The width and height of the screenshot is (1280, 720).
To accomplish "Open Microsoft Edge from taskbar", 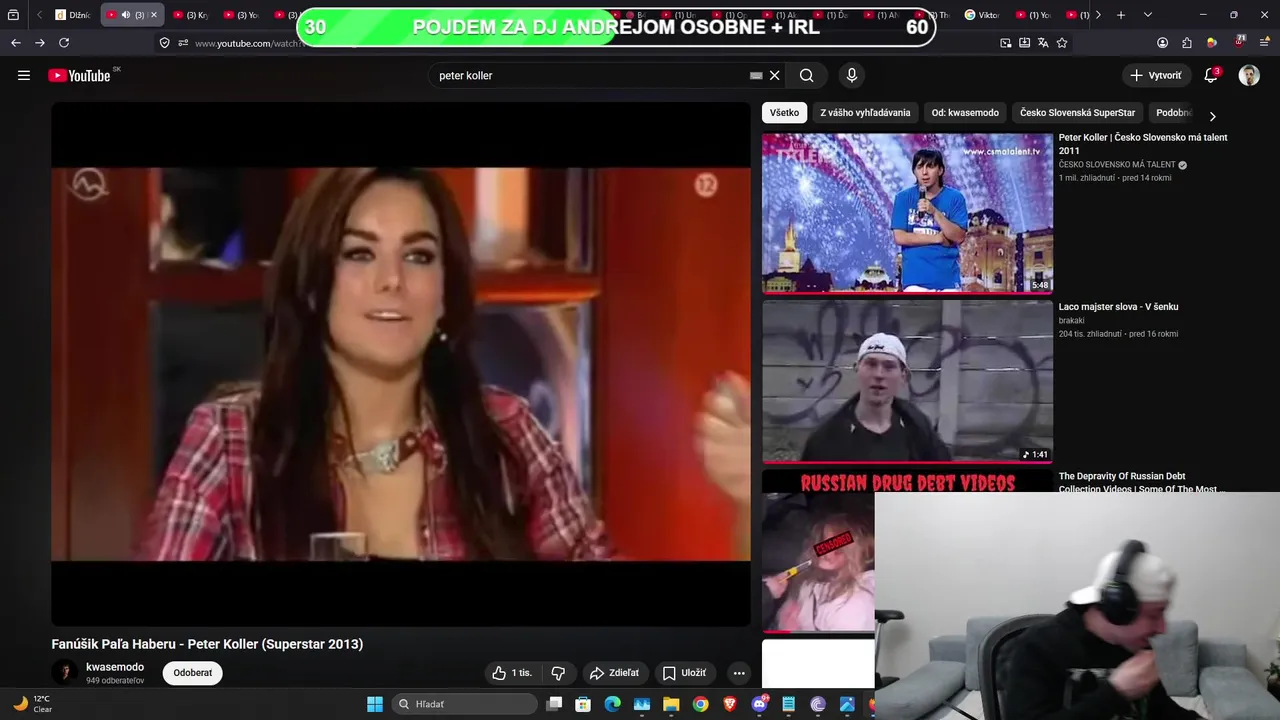I will pos(612,704).
